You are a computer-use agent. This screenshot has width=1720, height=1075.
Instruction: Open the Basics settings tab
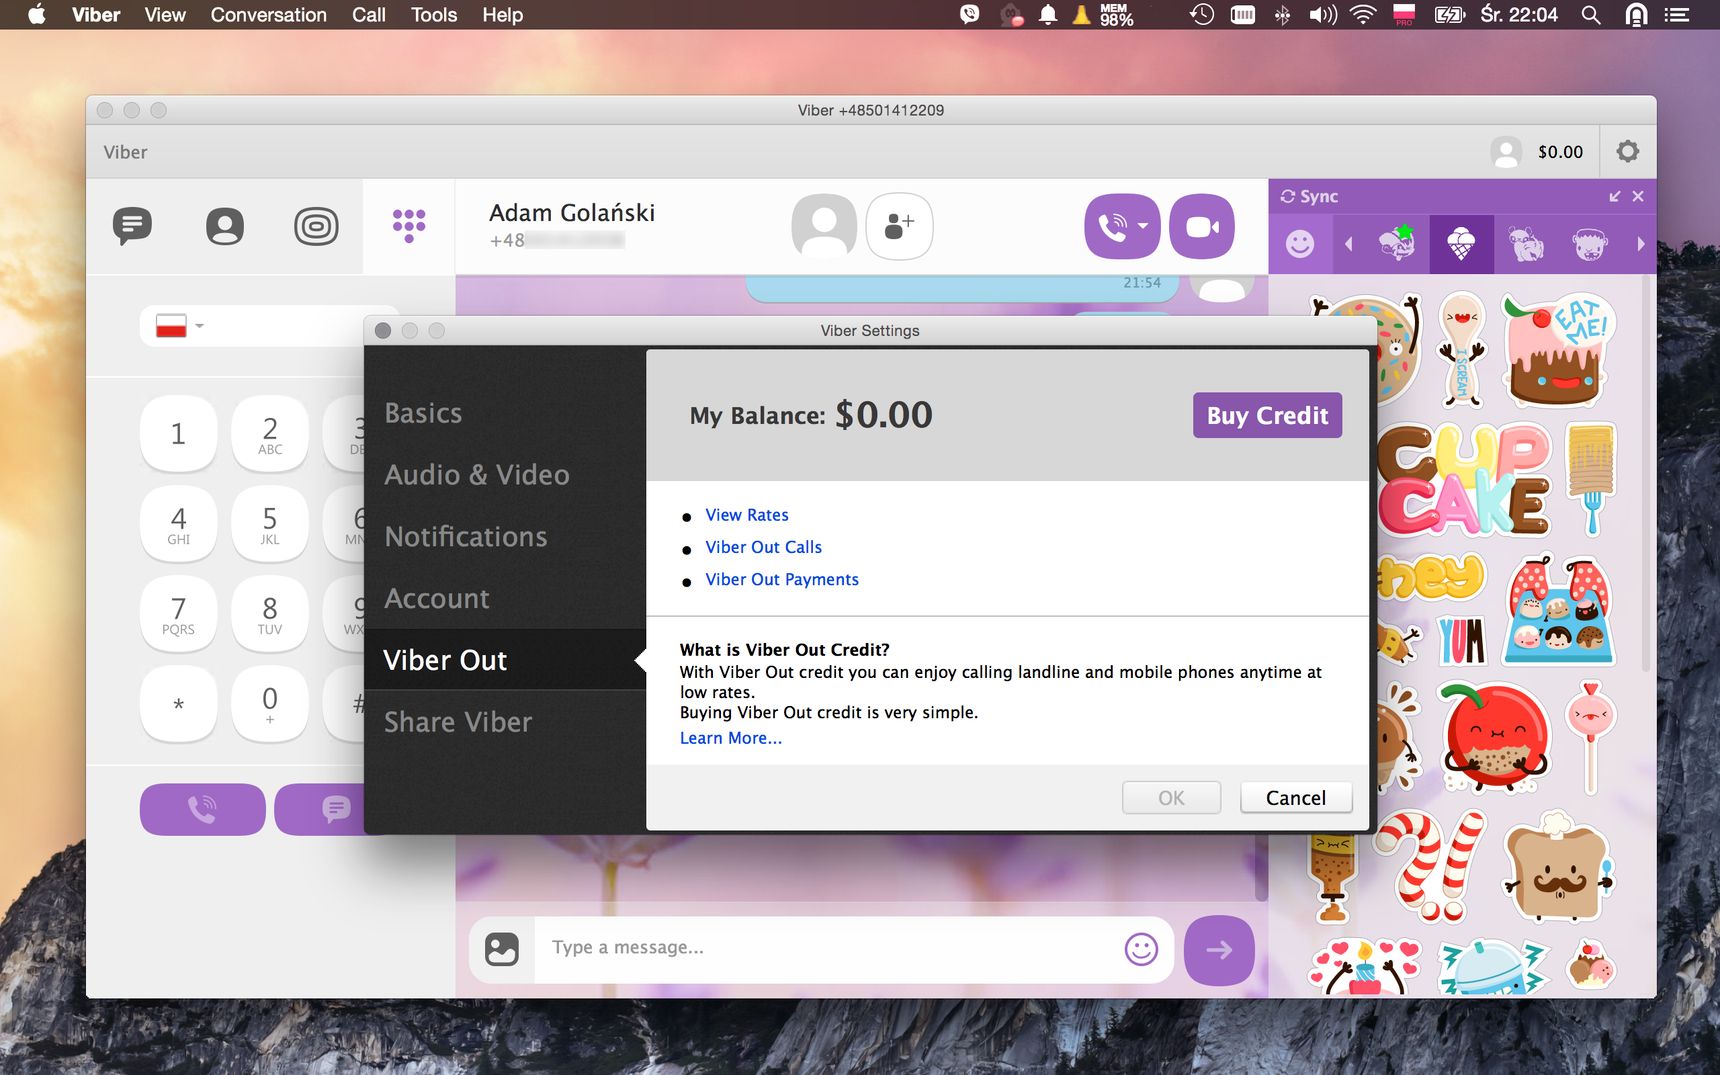423,413
